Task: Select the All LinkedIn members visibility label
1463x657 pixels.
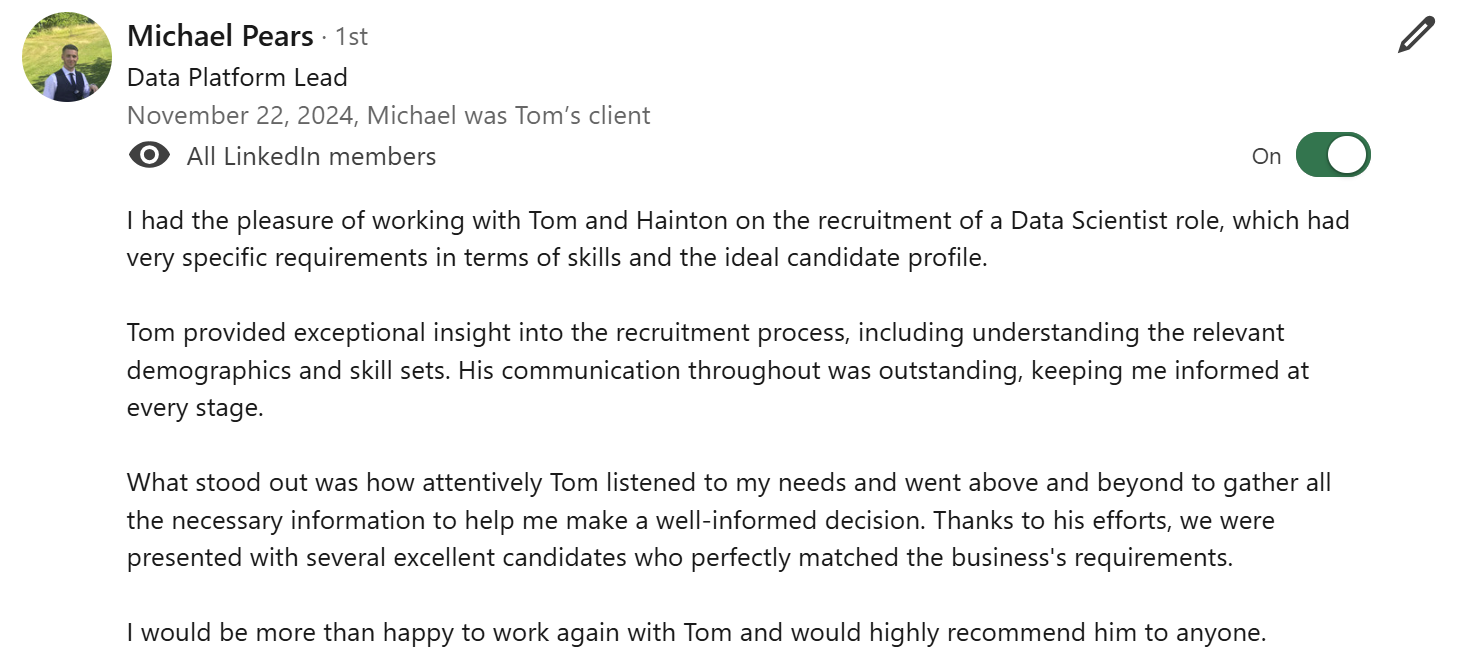Action: point(311,156)
